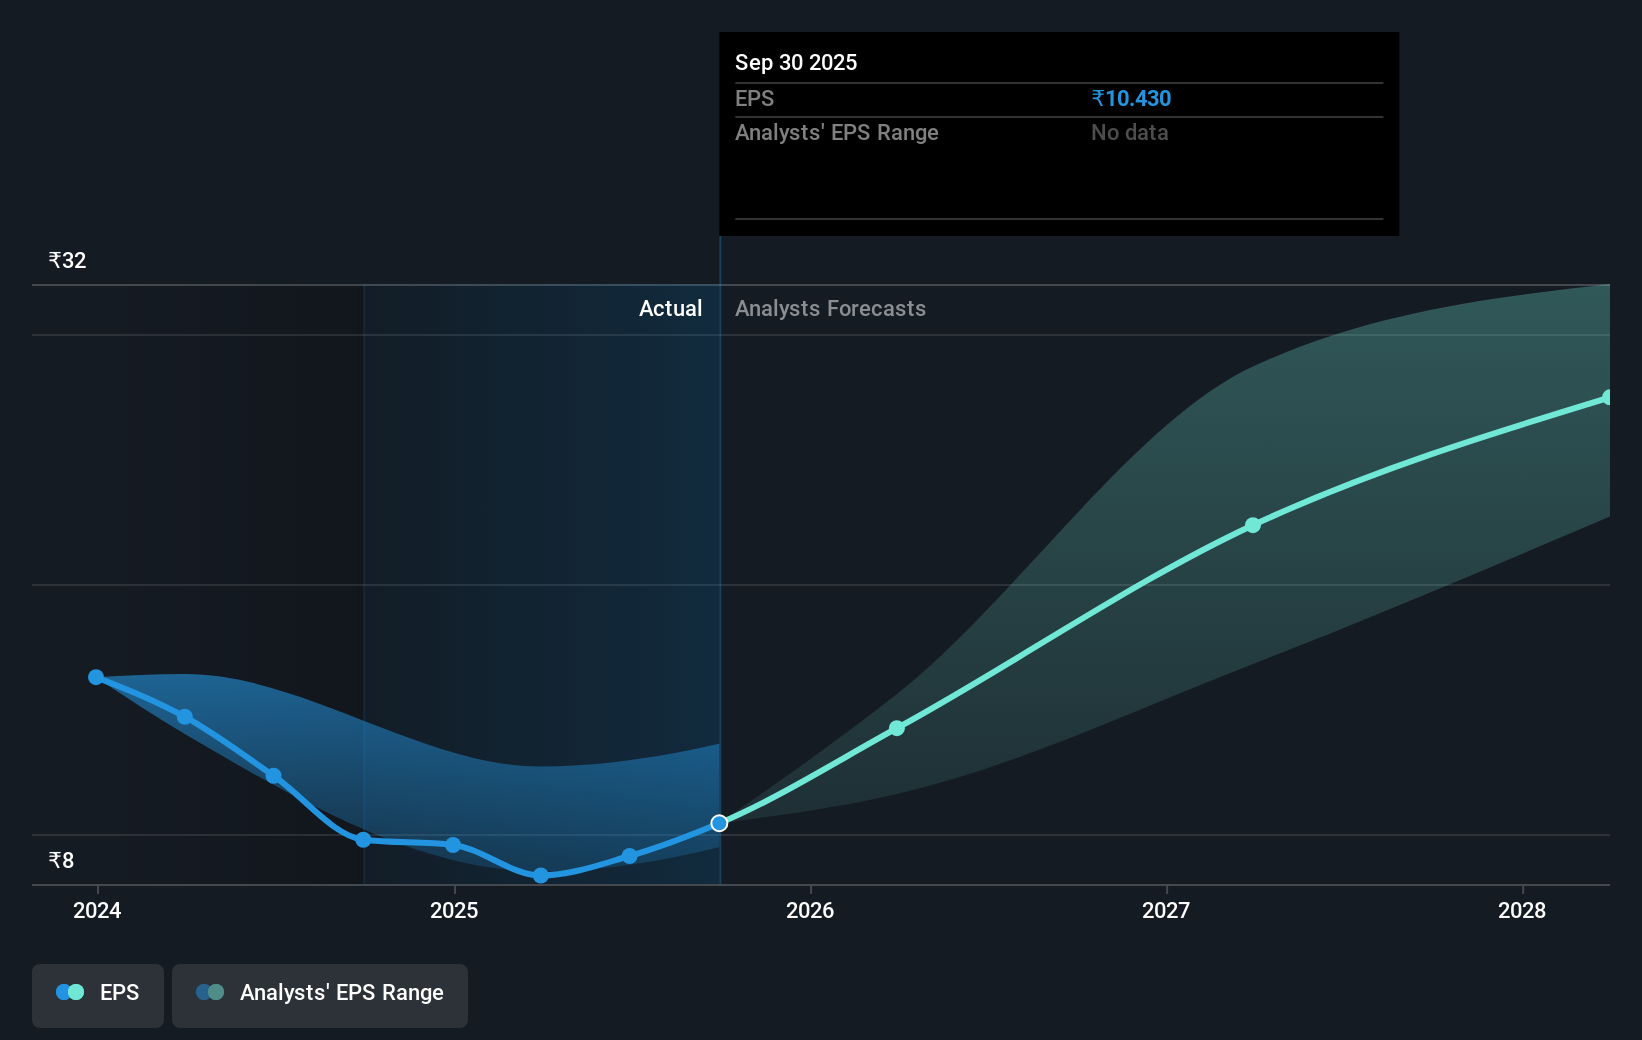This screenshot has width=1642, height=1040.
Task: Select the white data point marker at 2025 forecast start
Action: 719,823
